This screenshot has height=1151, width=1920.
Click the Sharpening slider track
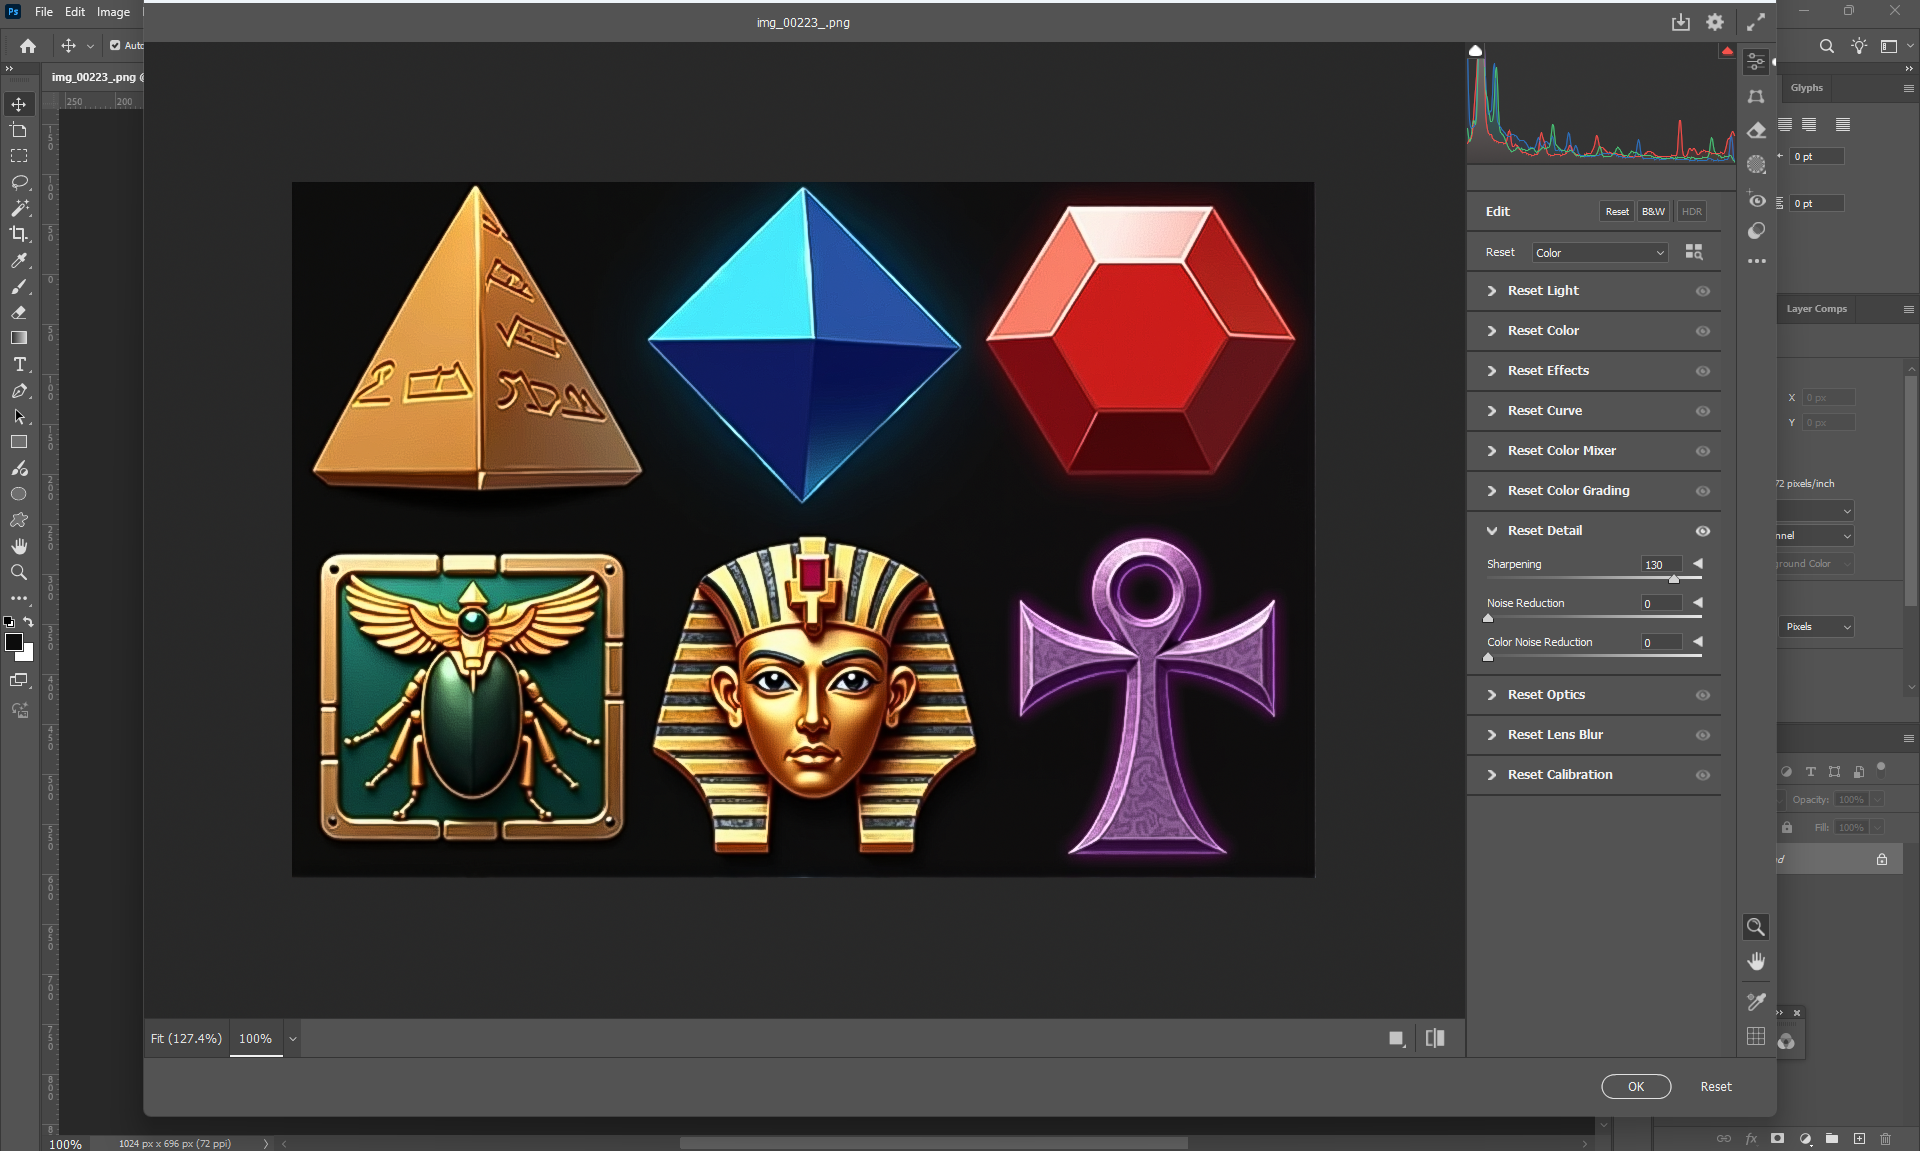click(1580, 578)
